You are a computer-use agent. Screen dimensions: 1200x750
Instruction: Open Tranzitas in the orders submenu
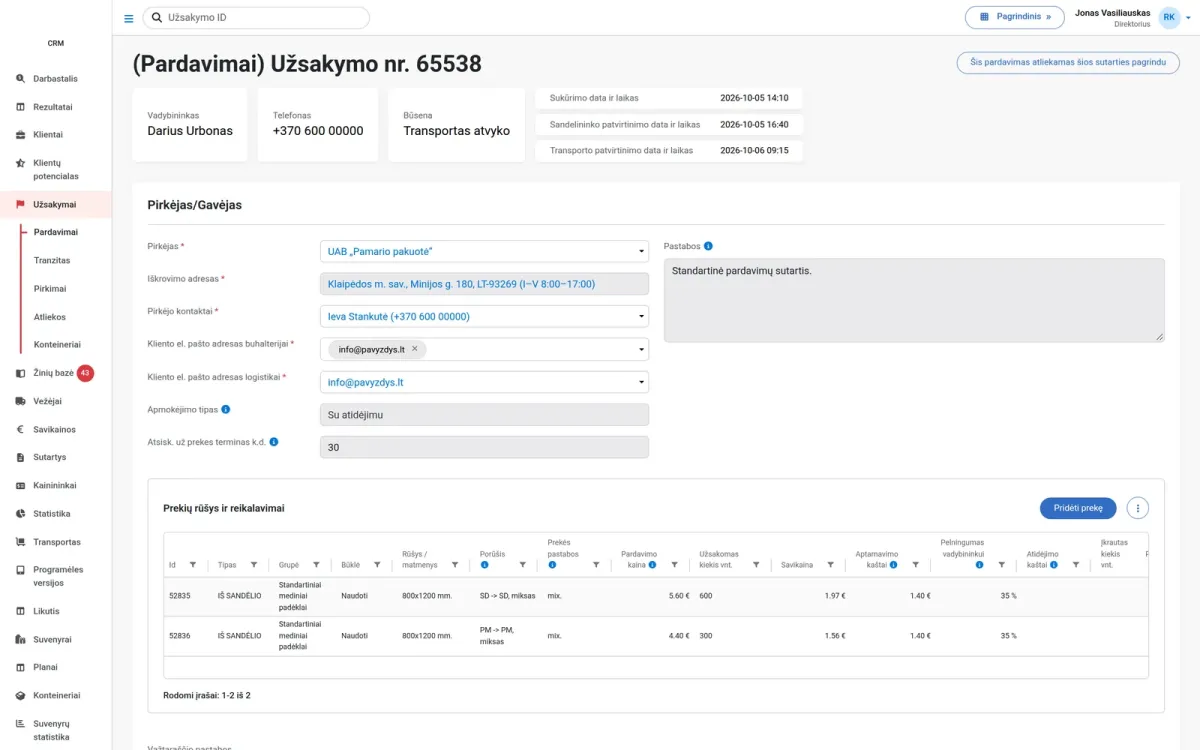coord(52,260)
